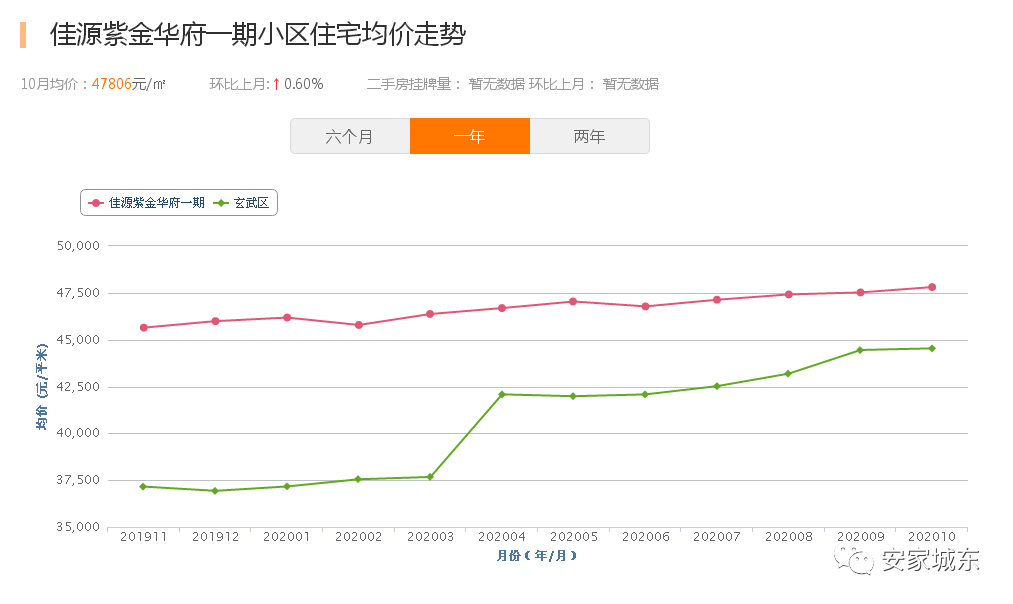This screenshot has height=604, width=1013.
Task: Click the 0.60% month-over-month value
Action: tap(304, 84)
